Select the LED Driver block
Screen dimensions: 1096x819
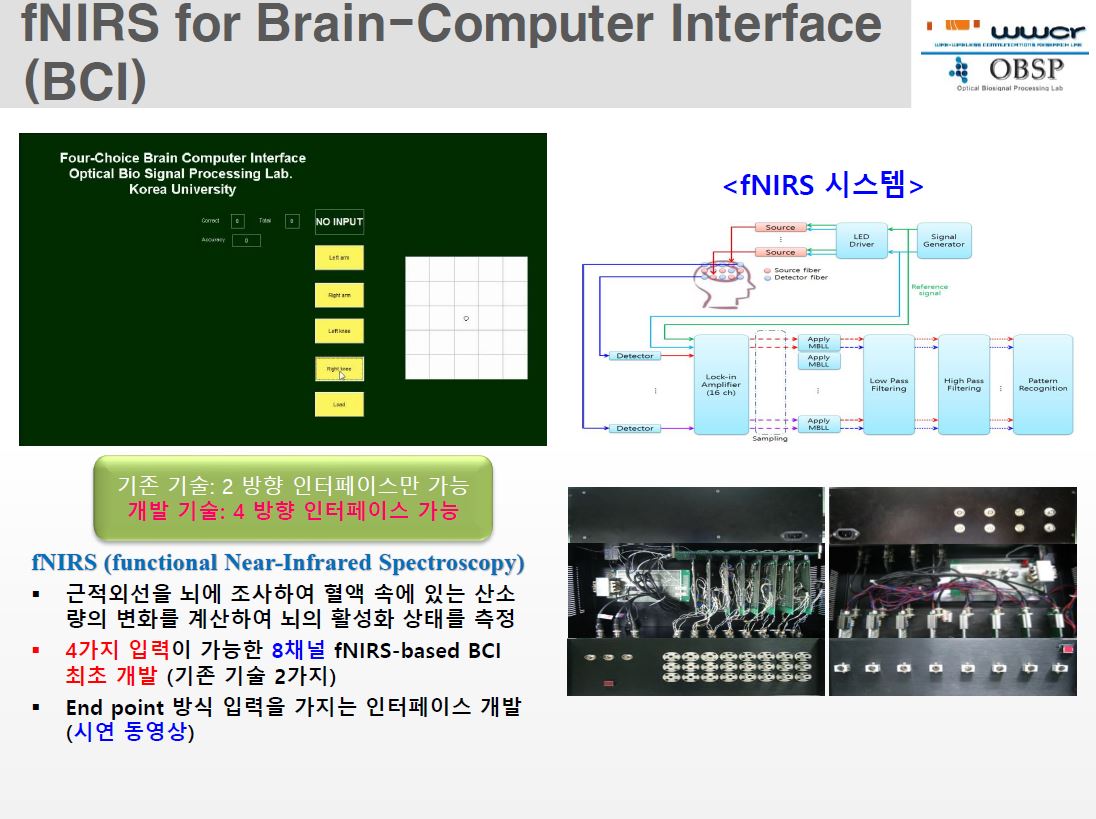(x=861, y=241)
